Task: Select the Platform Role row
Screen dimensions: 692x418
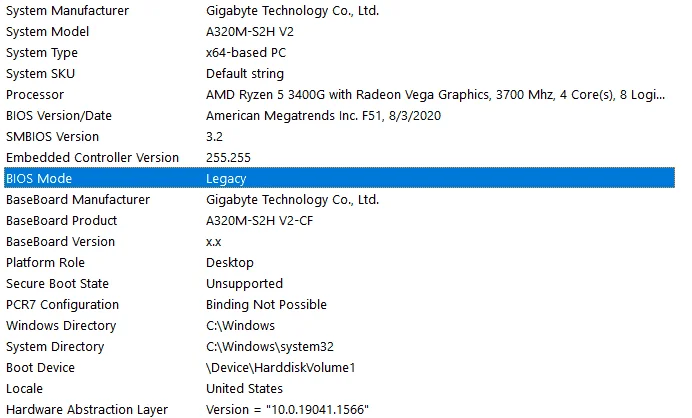Action: (339, 262)
